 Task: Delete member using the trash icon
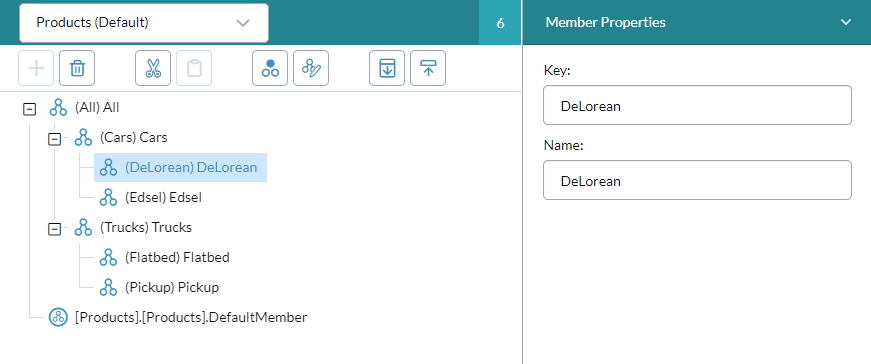click(77, 68)
